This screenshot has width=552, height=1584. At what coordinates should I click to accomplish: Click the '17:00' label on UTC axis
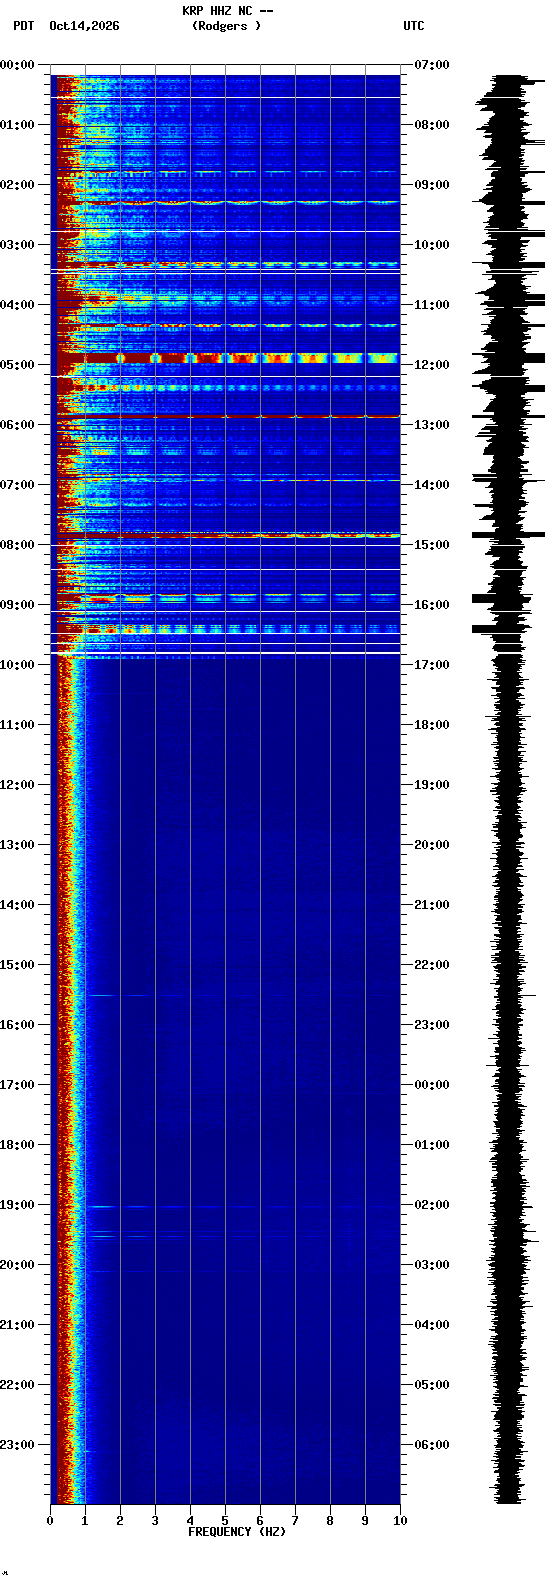432,664
